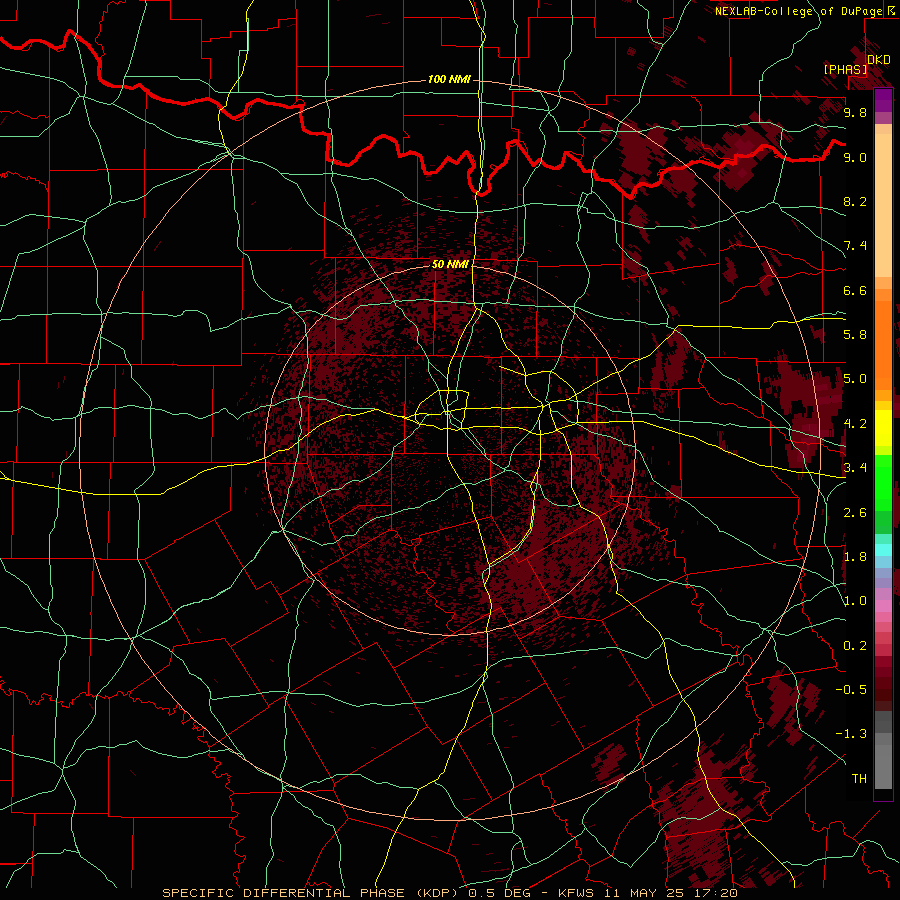Click the -1.3 value on the color scale

click(851, 734)
